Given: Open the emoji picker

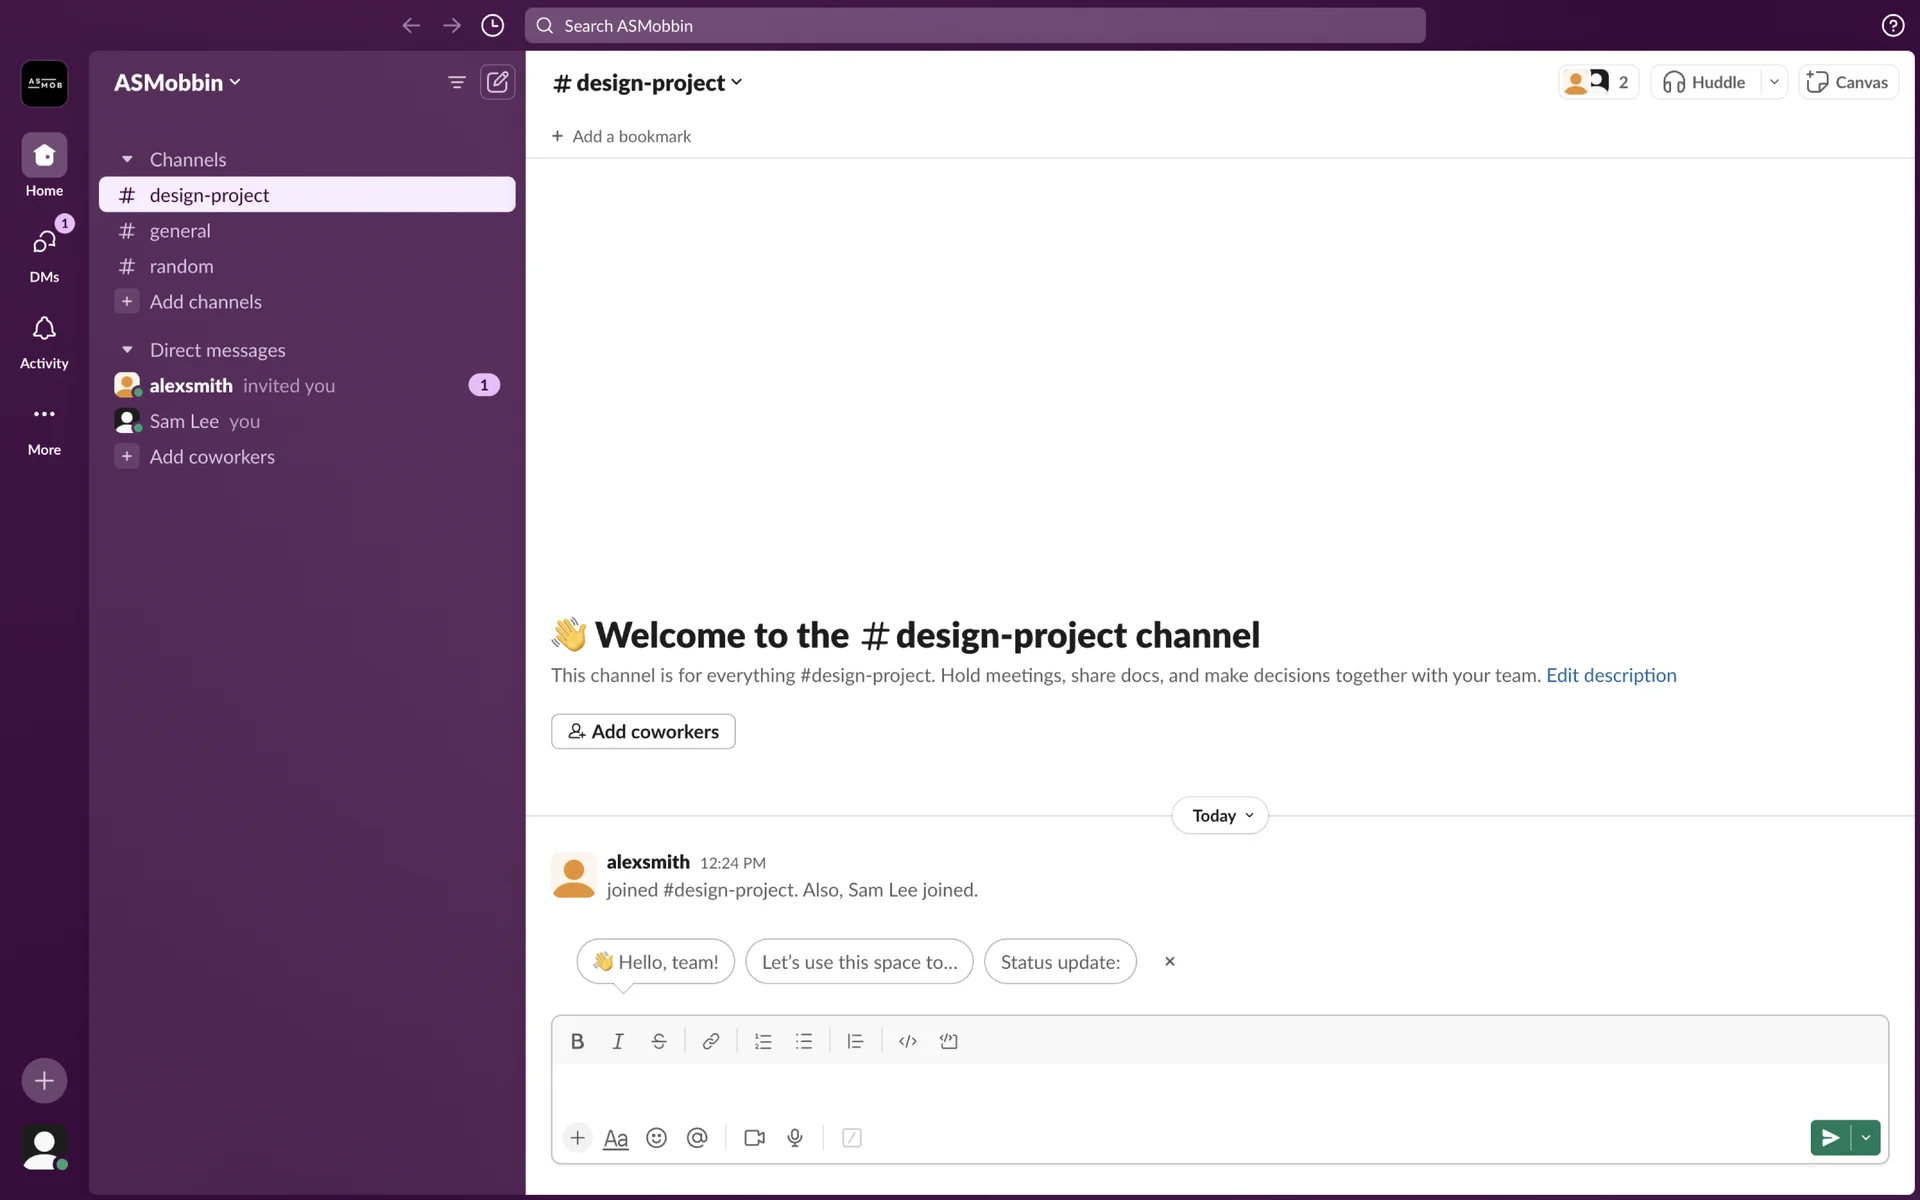Looking at the screenshot, I should click(656, 1138).
